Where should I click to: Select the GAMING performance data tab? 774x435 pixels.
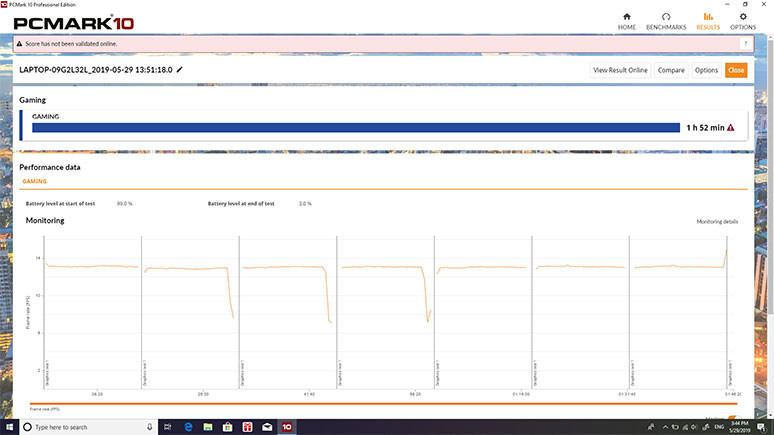click(x=34, y=182)
